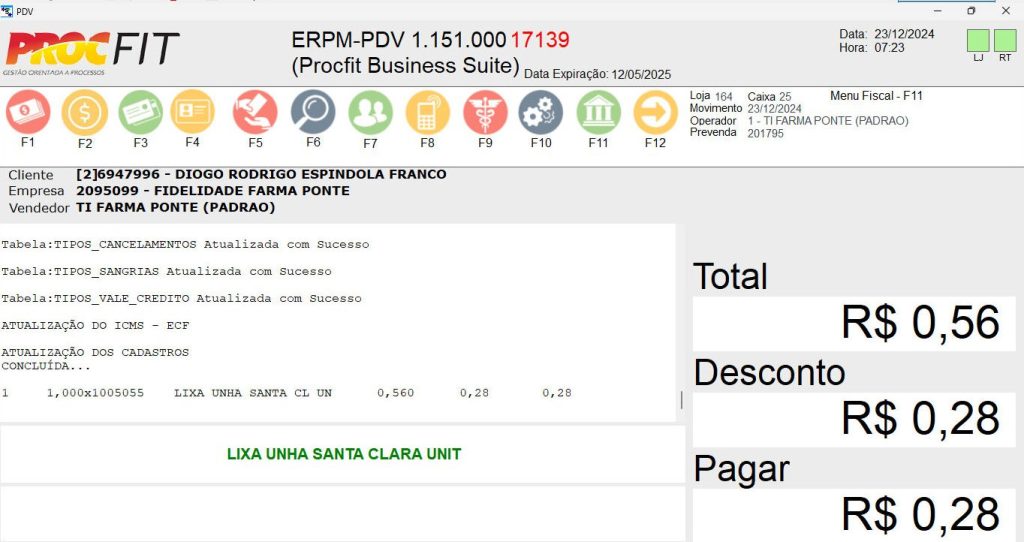
Task: Click client name DIOGO RODRIGO ESPINDOLA FRANCO
Action: click(311, 174)
